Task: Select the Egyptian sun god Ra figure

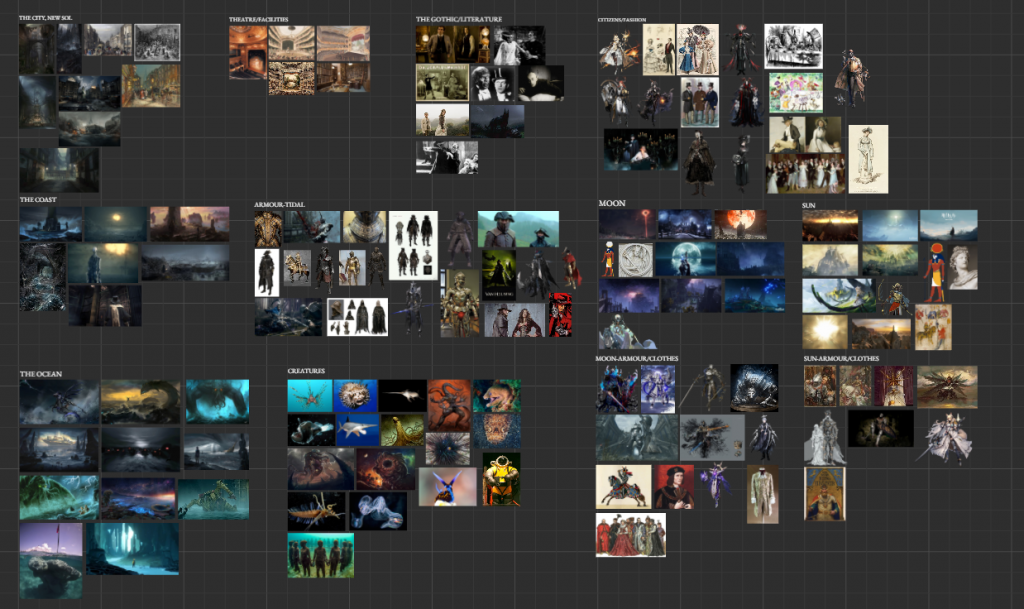Action: [x=934, y=273]
